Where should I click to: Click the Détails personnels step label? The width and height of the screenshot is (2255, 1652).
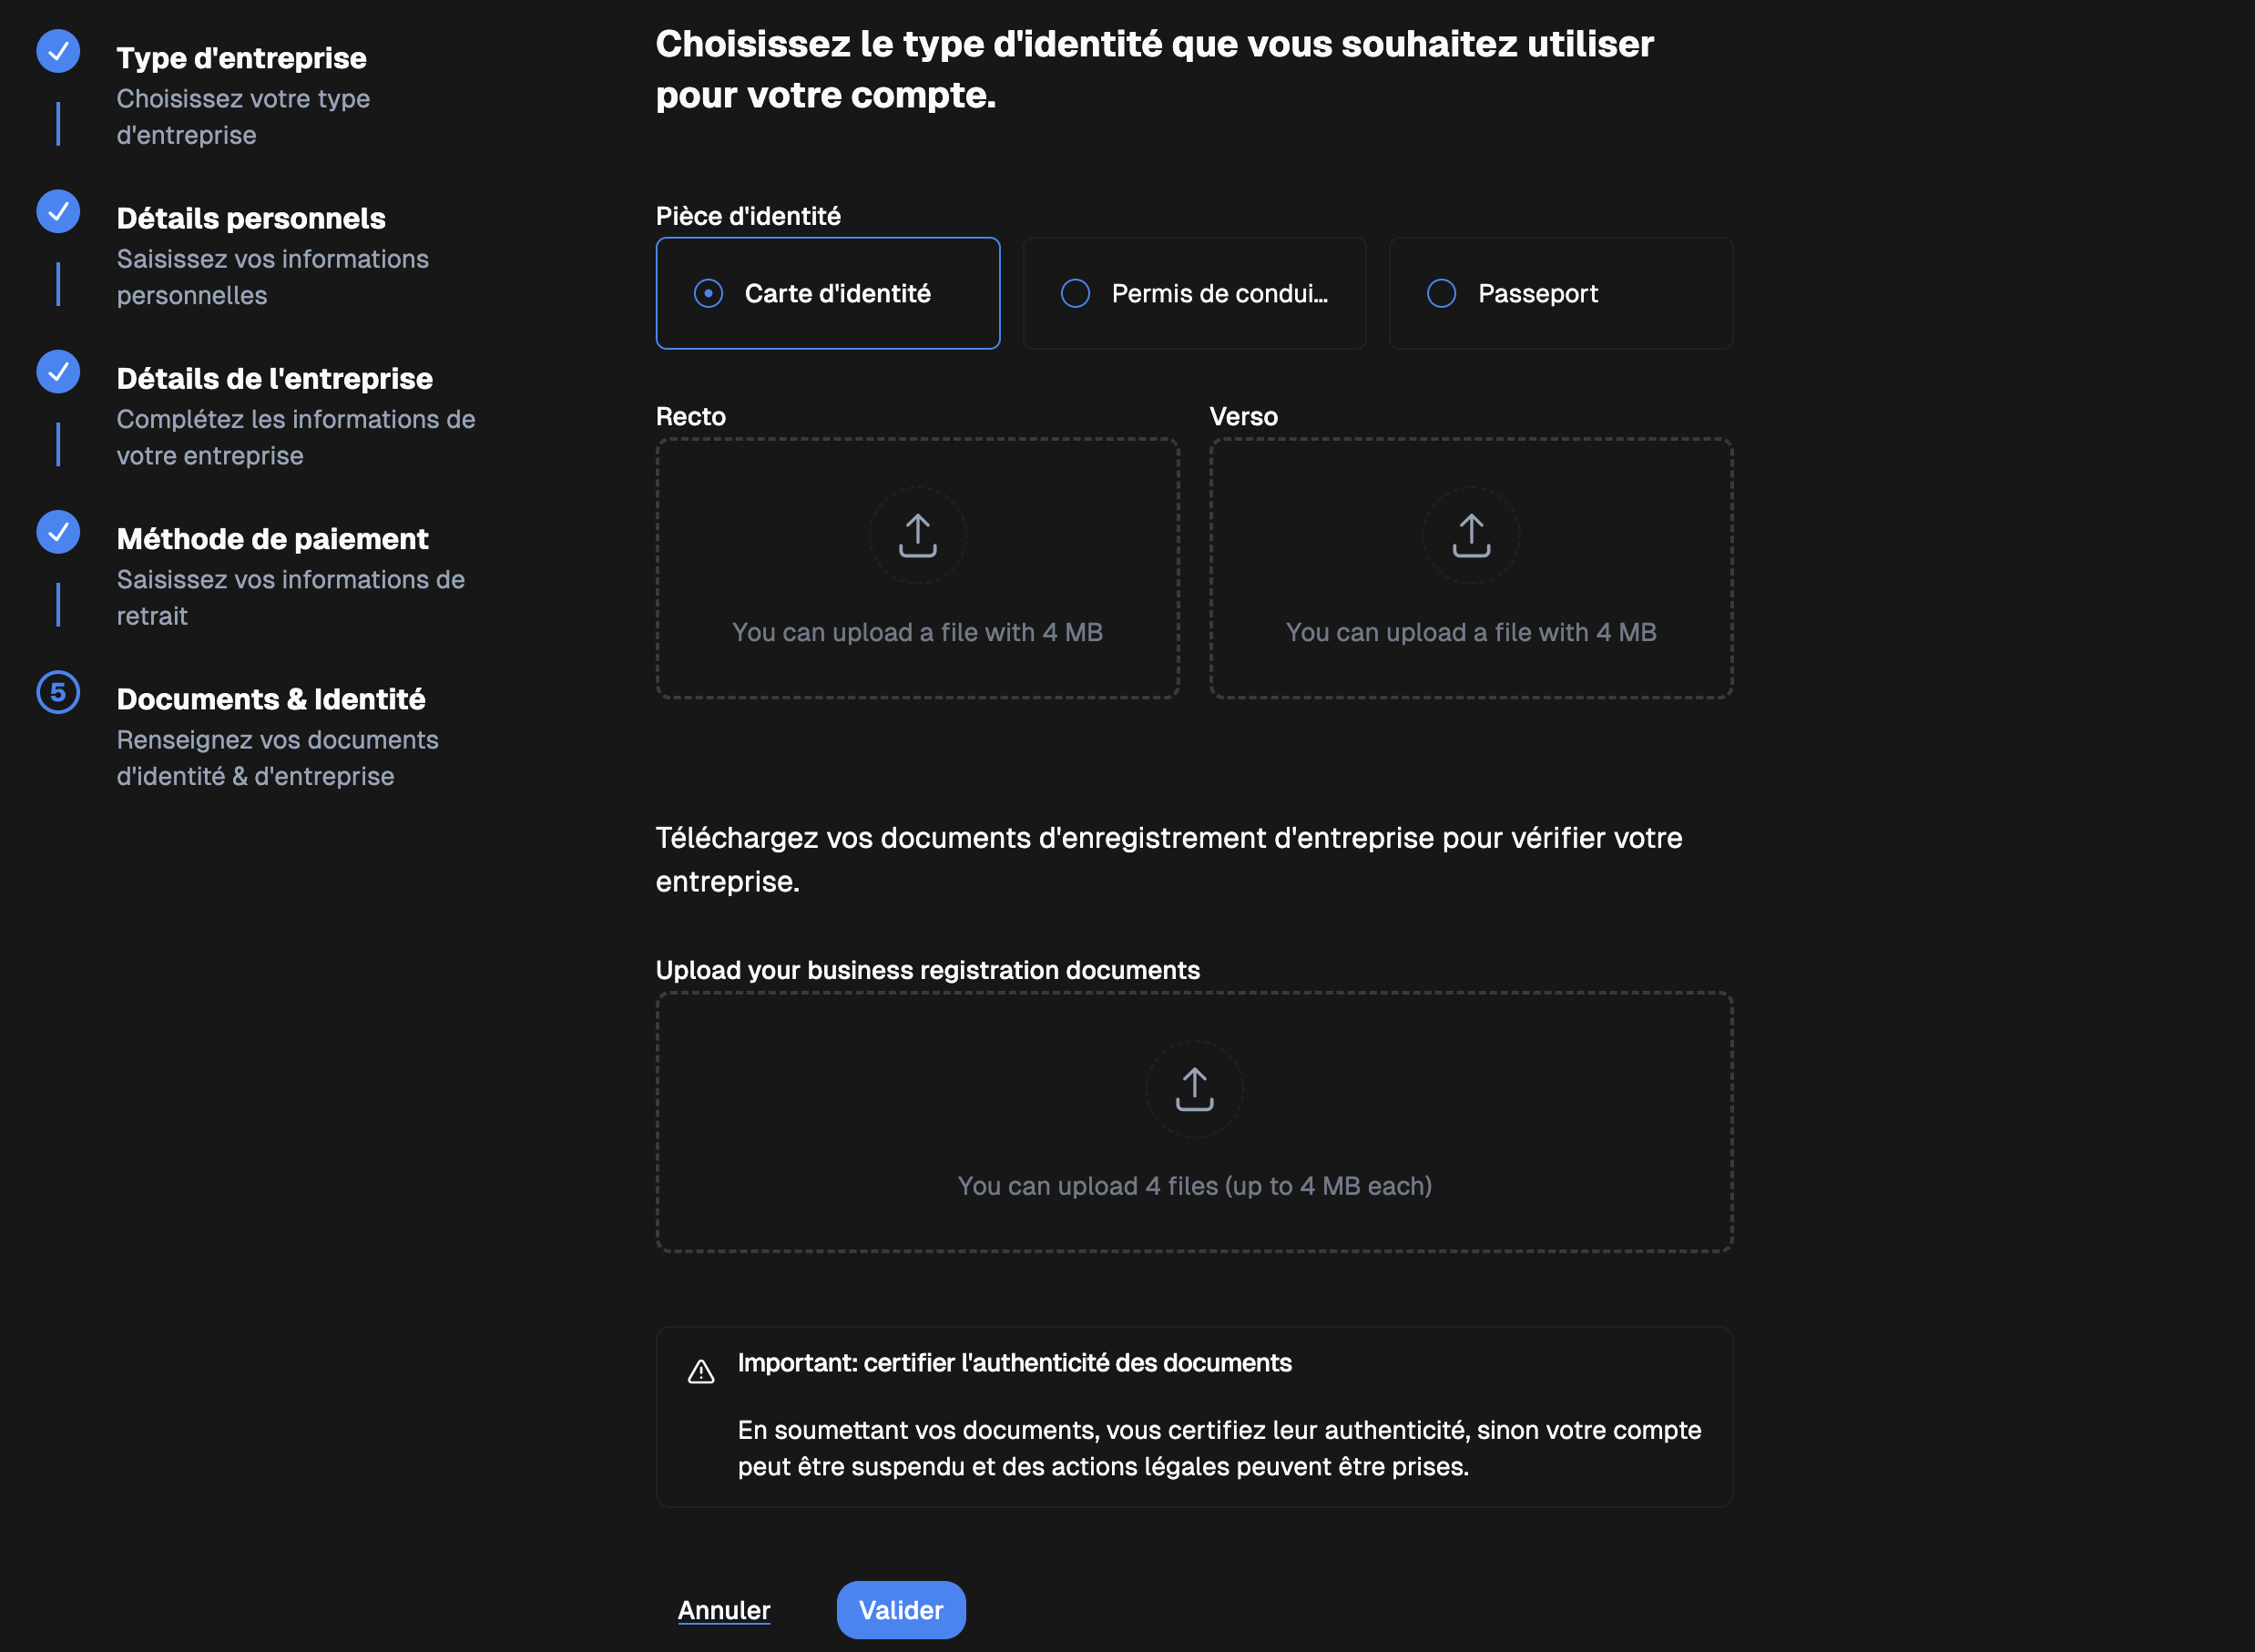pos(250,217)
